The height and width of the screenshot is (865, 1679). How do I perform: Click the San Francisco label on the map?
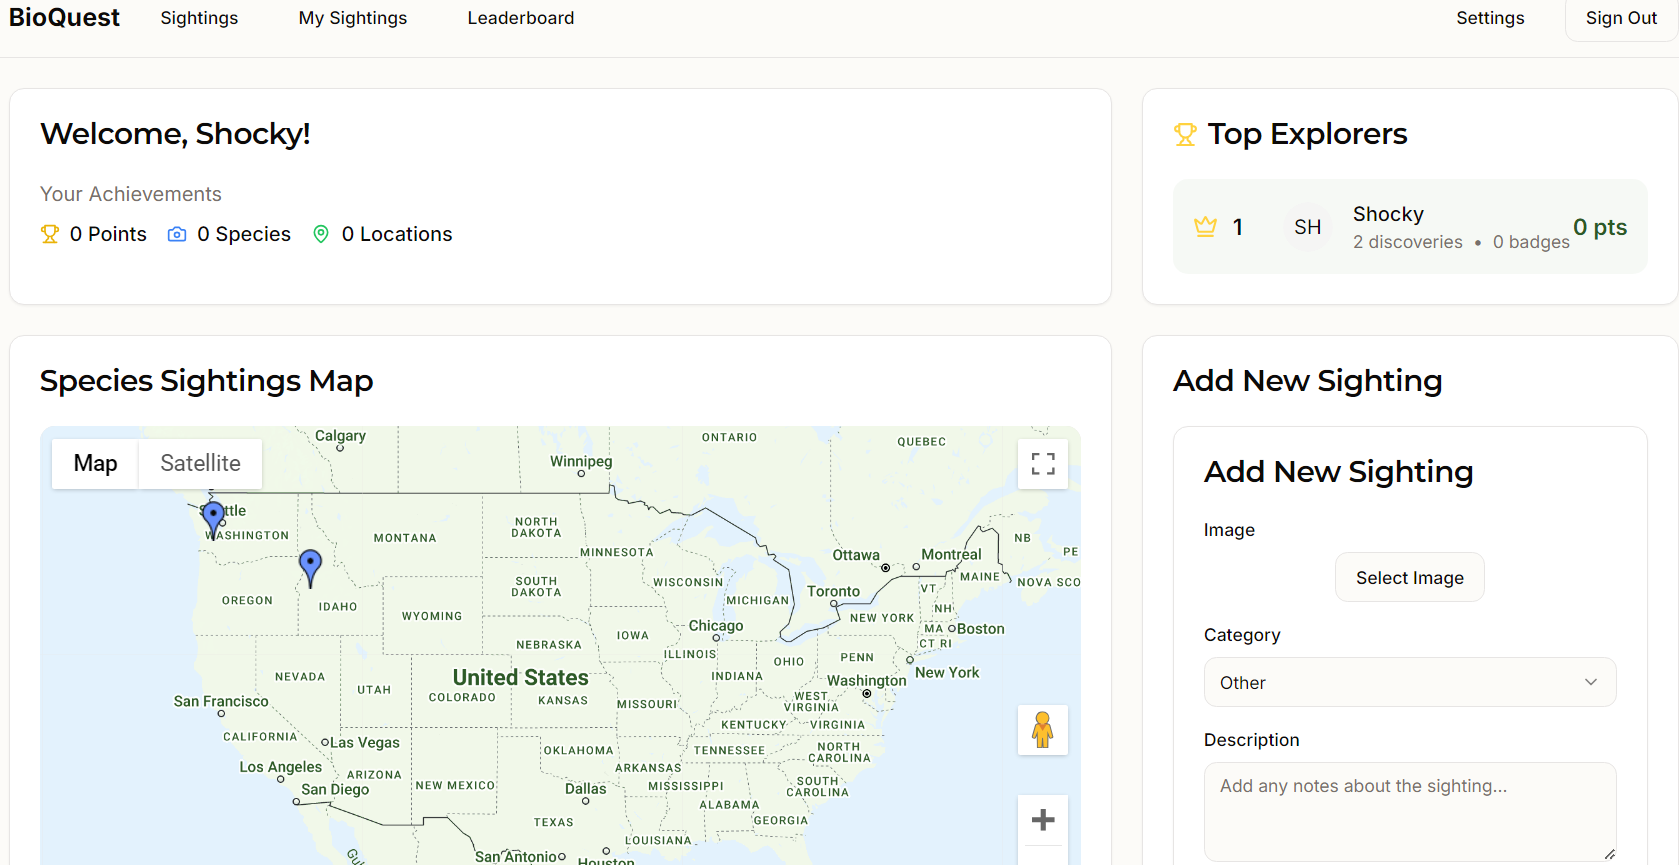pyautogui.click(x=221, y=701)
